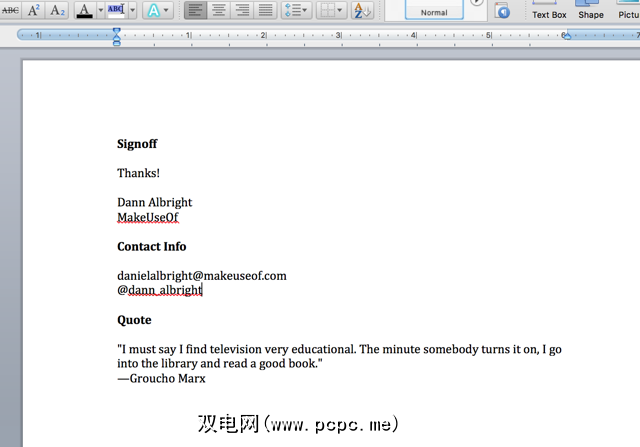The width and height of the screenshot is (640, 447).
Task: Insert a Text Box
Action: (x=549, y=11)
